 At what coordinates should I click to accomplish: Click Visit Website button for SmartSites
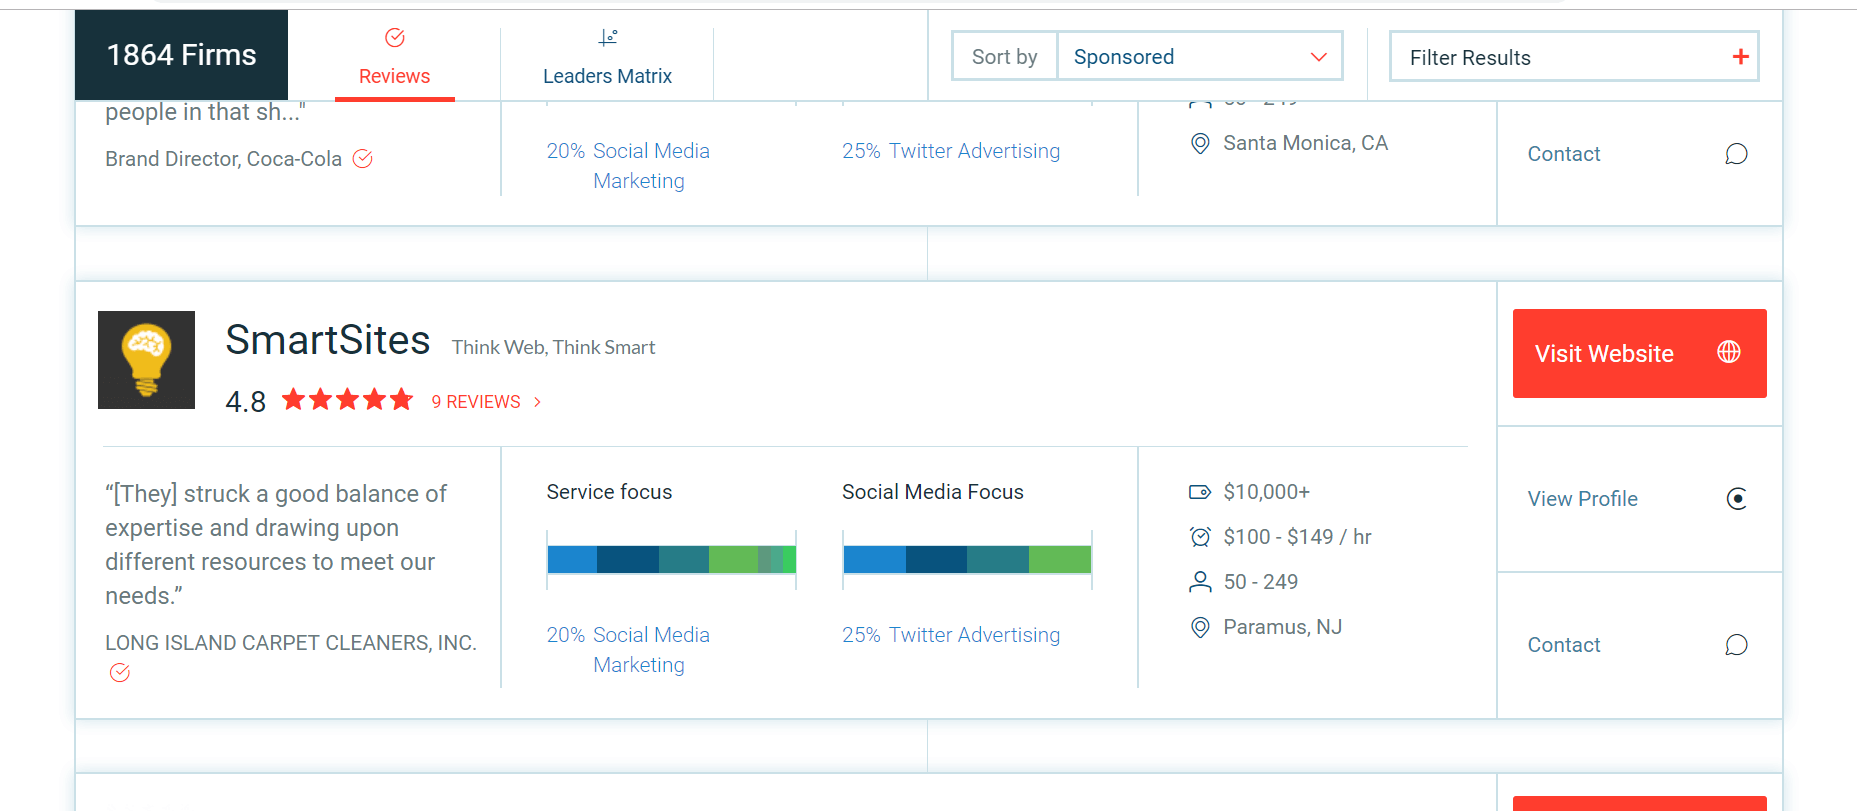point(1639,353)
